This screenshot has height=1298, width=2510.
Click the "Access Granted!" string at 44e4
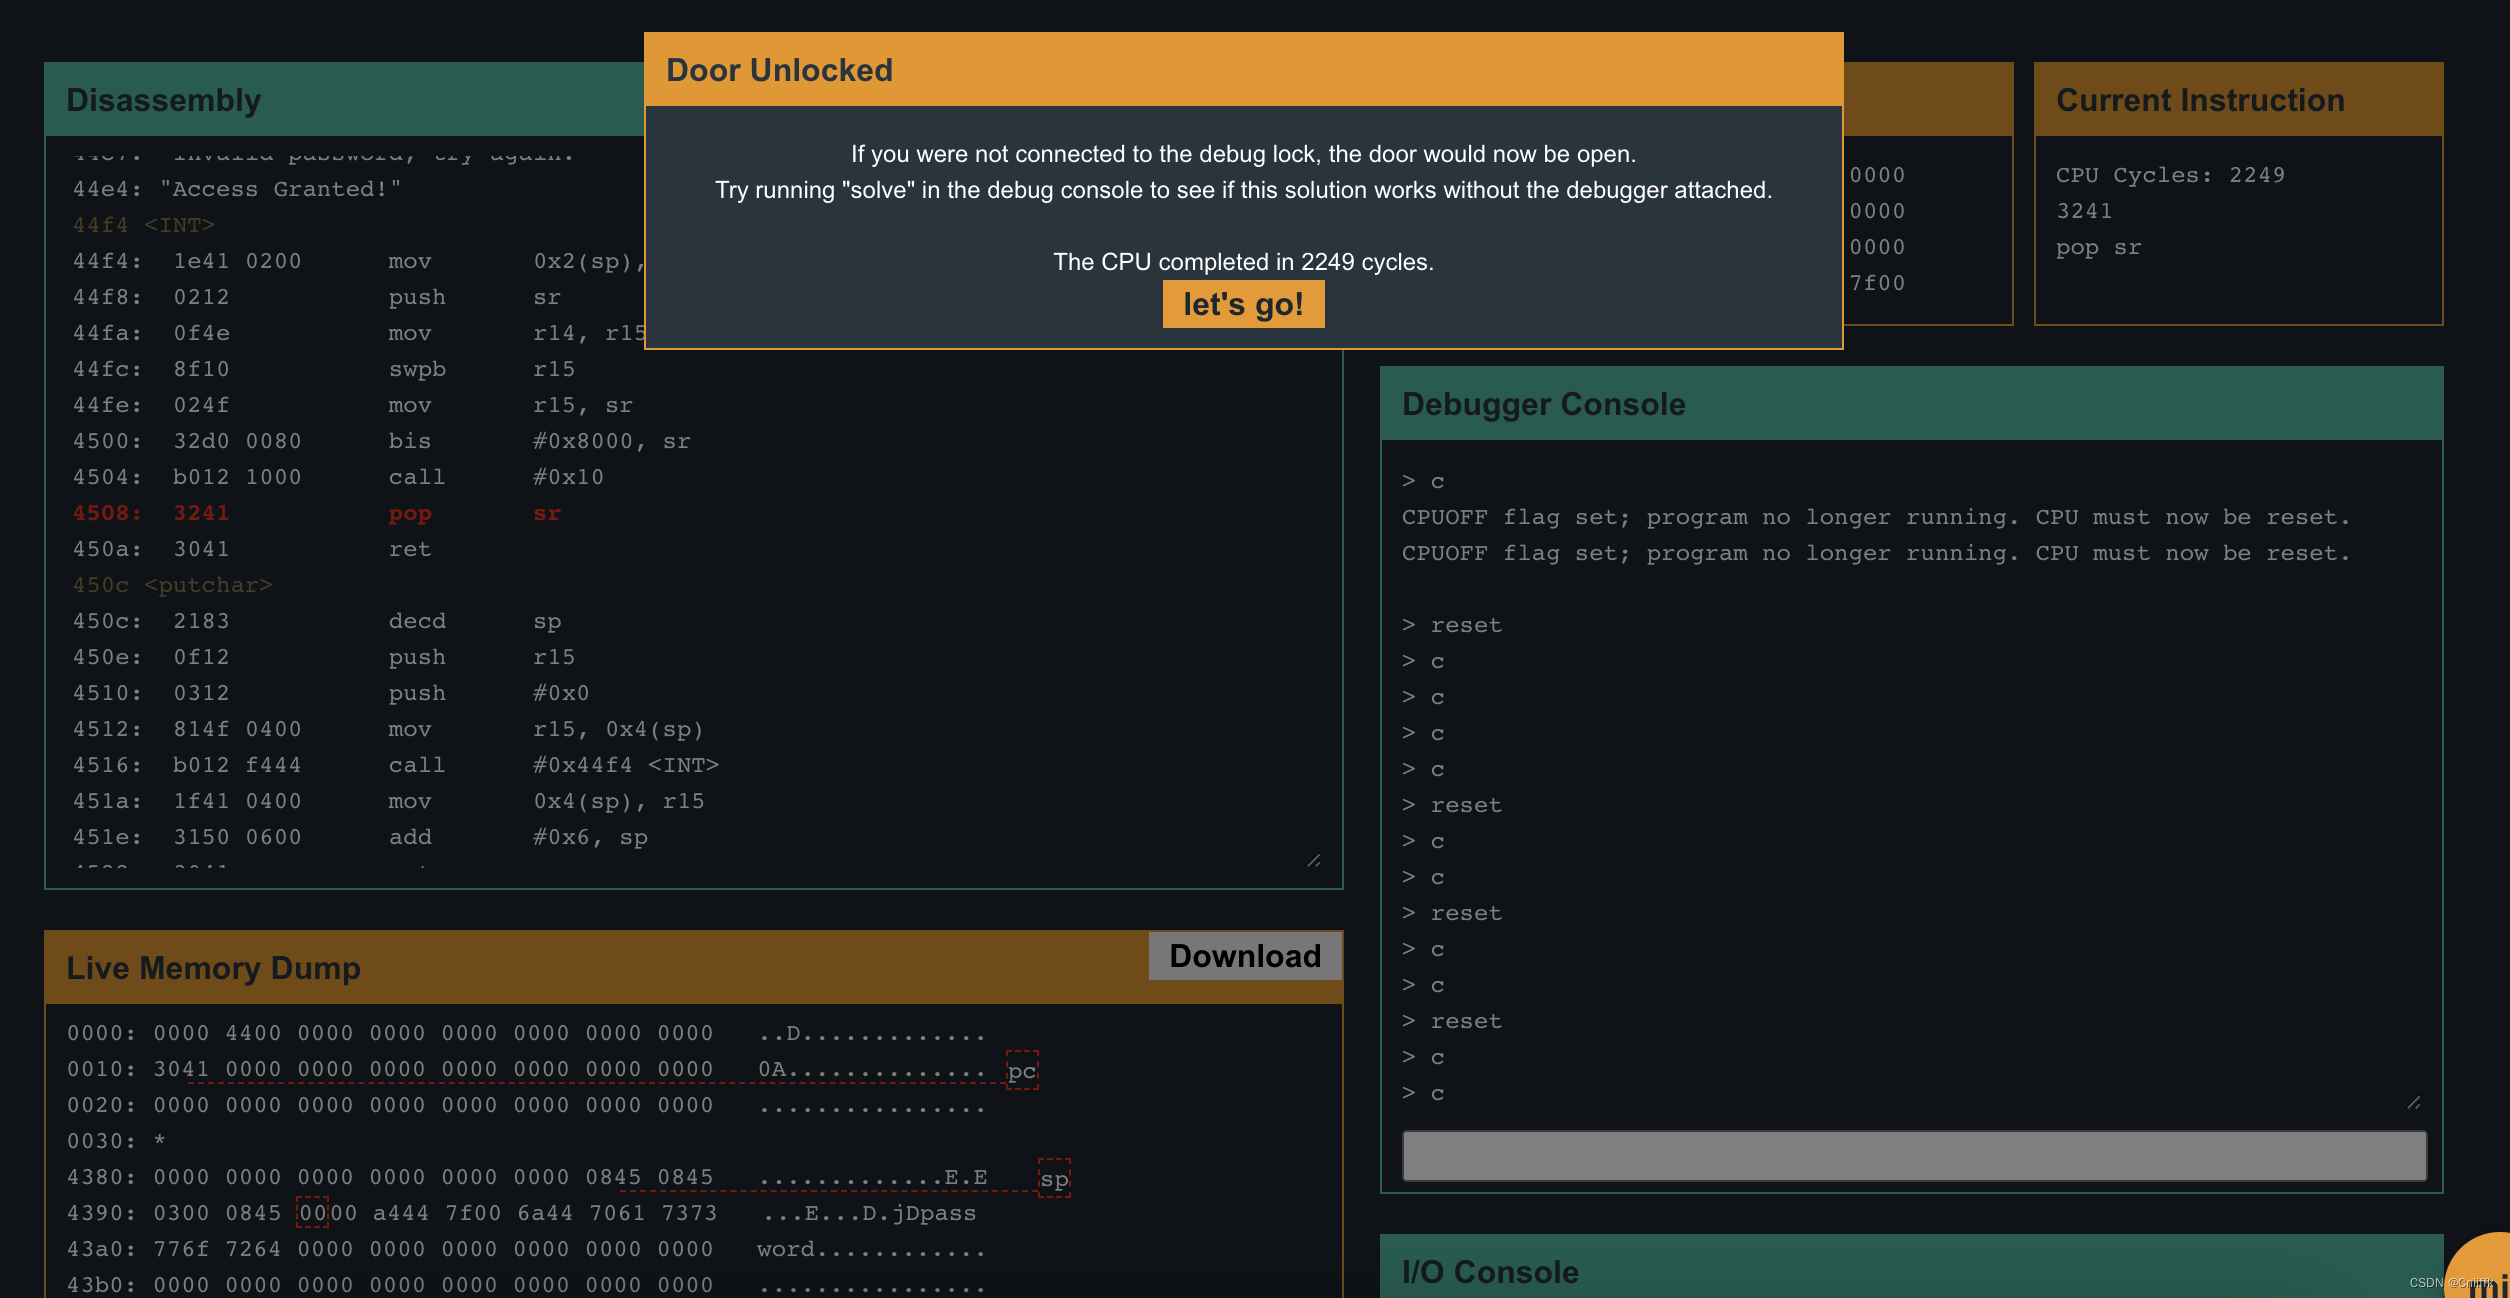pyautogui.click(x=281, y=189)
